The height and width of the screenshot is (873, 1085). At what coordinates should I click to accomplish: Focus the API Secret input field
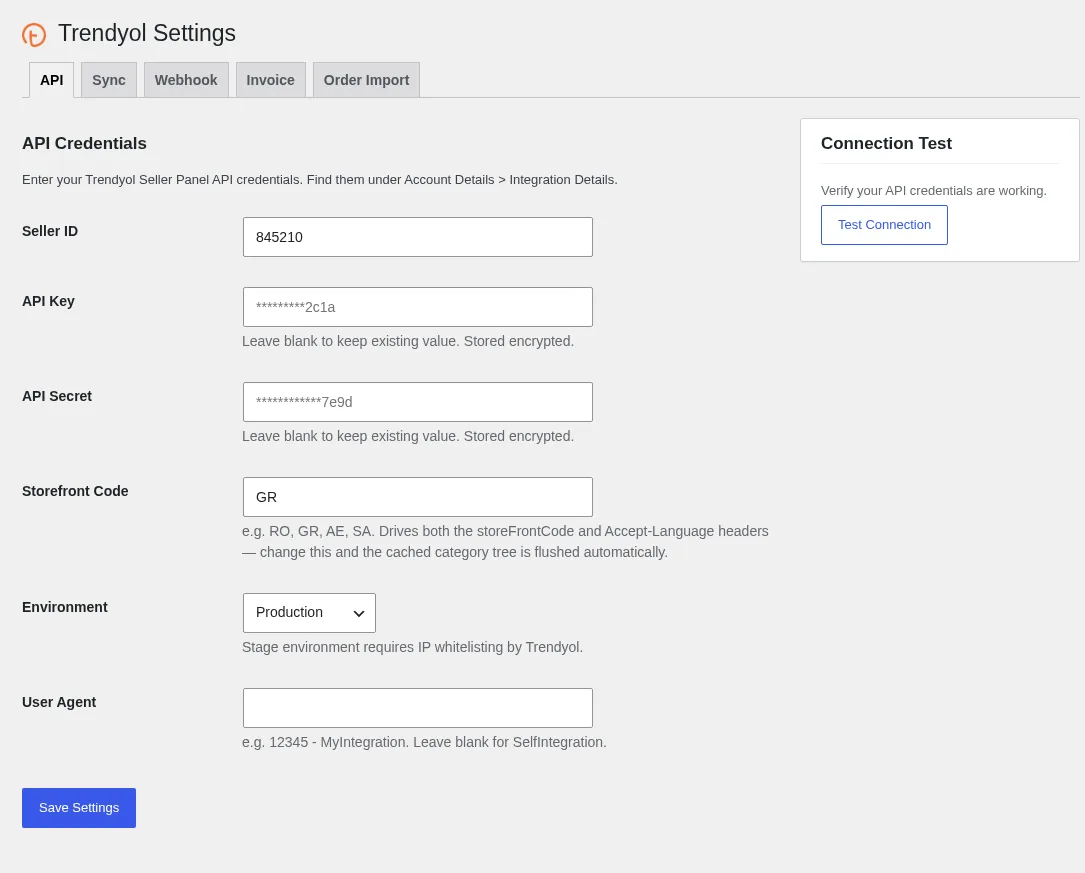pos(417,402)
